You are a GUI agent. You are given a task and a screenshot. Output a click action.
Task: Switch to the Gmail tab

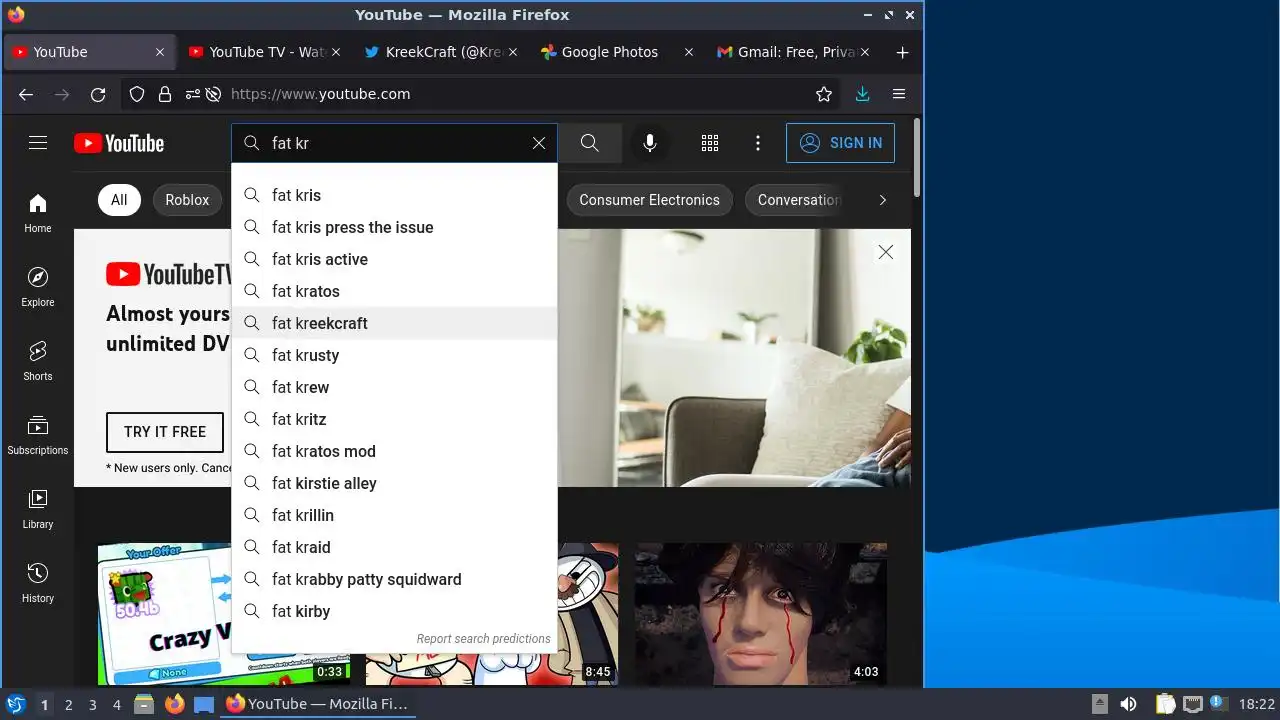pos(792,52)
